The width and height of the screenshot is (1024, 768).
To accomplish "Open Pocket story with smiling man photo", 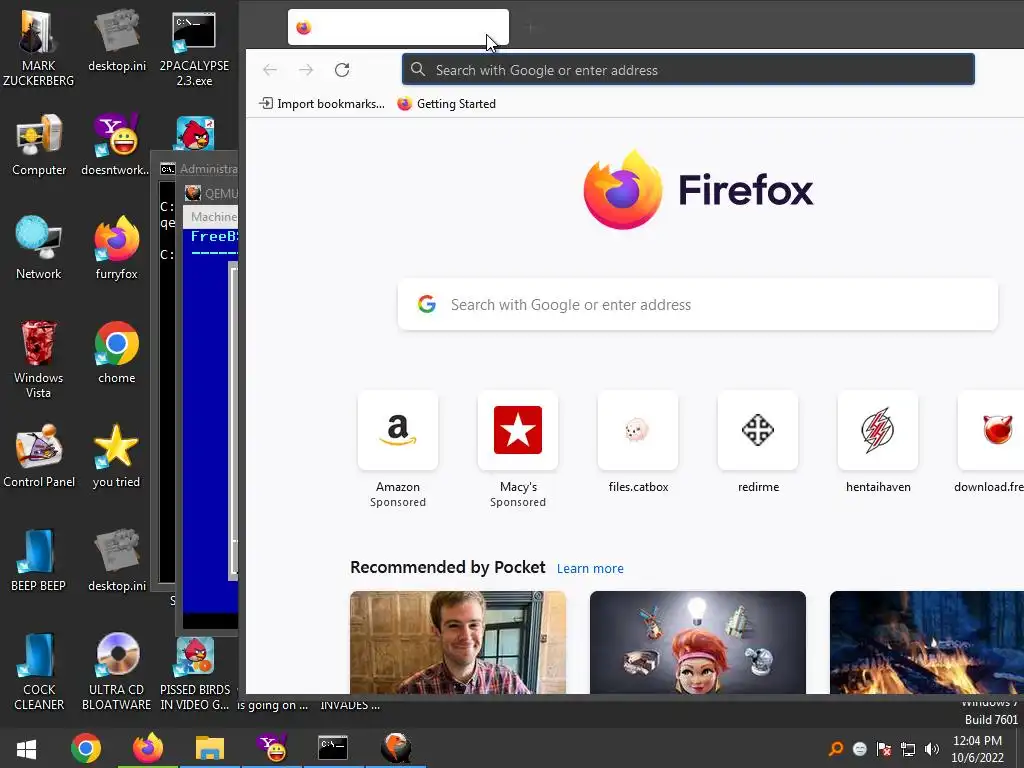I will [458, 643].
